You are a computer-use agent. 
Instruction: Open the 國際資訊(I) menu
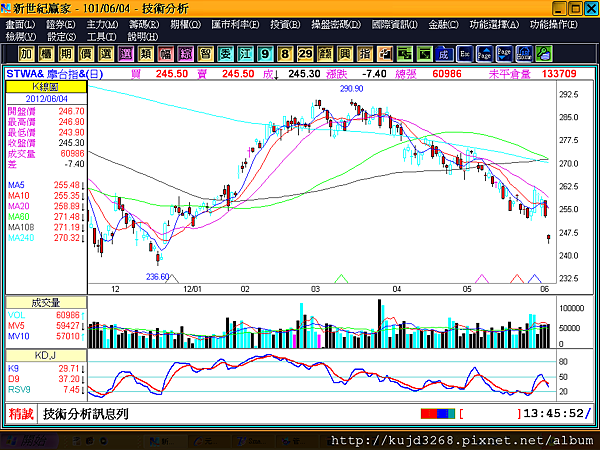click(395, 24)
